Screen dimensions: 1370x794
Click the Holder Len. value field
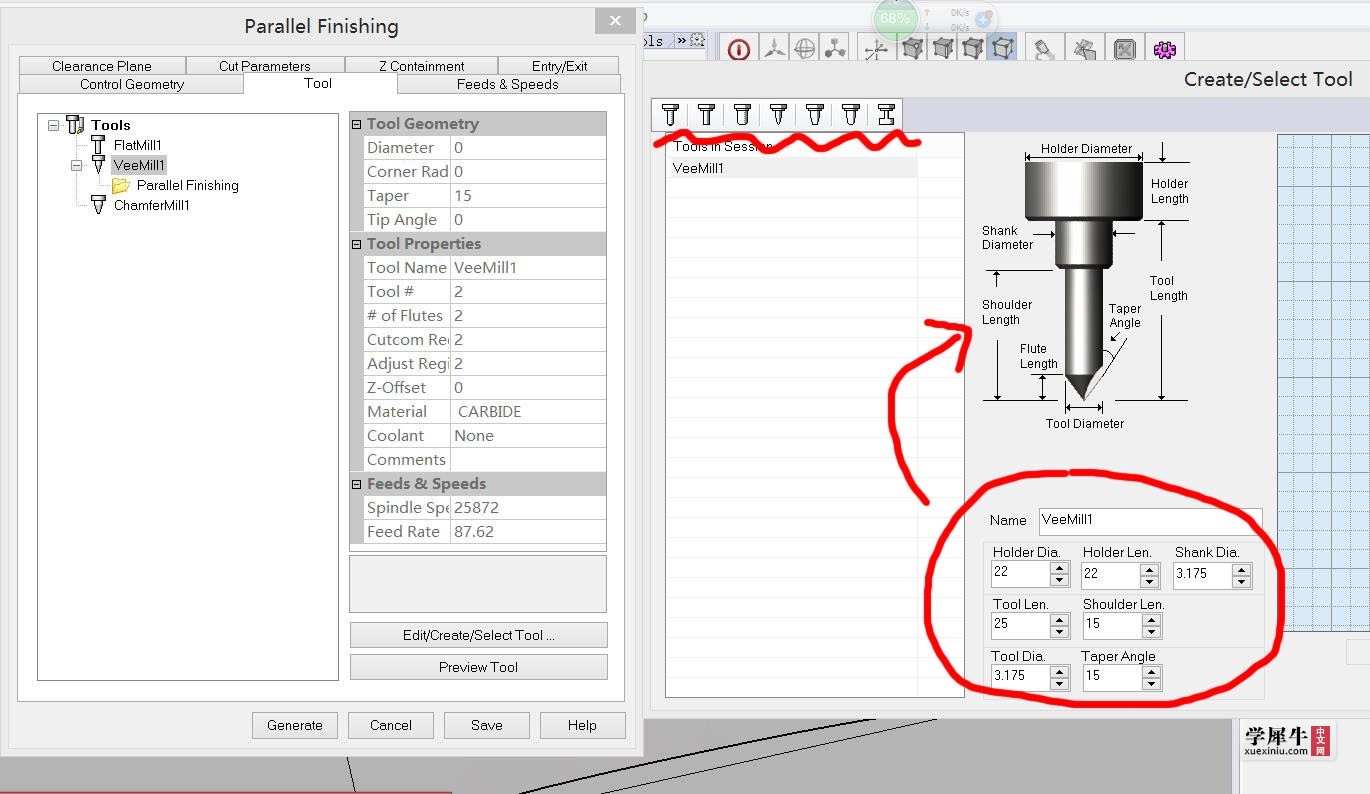[1111, 574]
